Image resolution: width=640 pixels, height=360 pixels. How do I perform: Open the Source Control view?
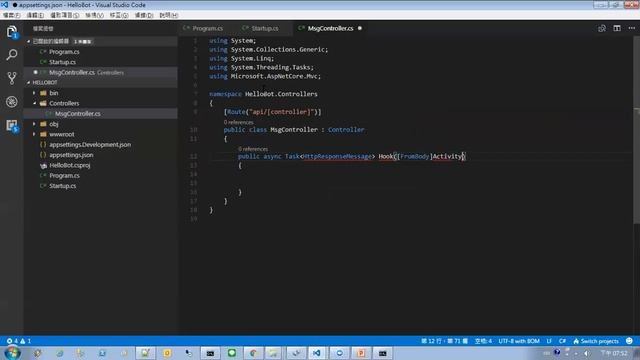point(11,78)
